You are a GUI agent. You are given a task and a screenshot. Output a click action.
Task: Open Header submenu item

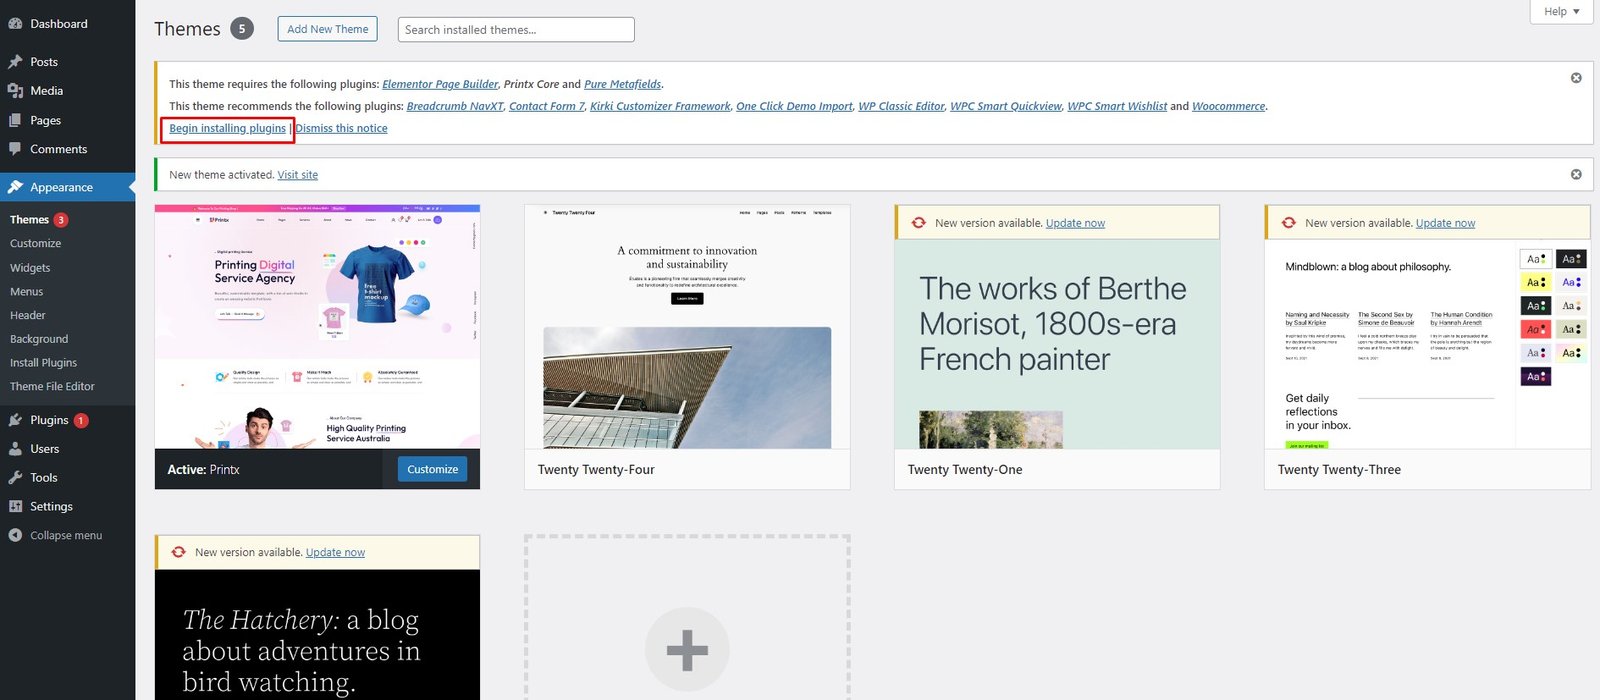tap(28, 316)
